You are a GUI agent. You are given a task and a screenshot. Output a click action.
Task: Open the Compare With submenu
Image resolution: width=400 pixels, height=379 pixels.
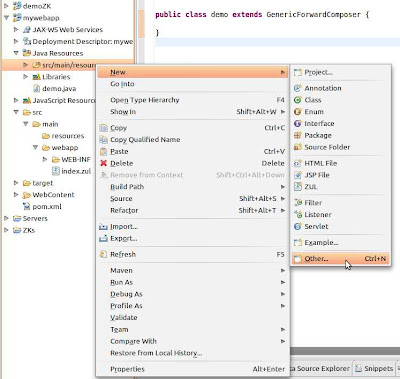193,341
